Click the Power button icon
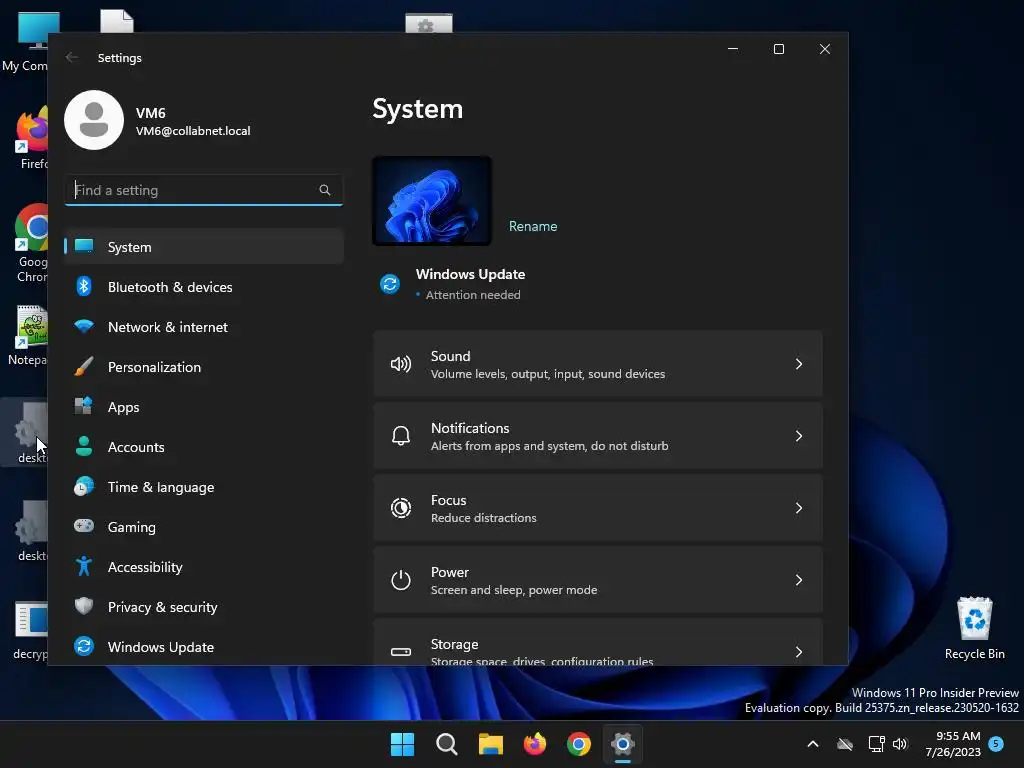The height and width of the screenshot is (768, 1024). coord(401,579)
